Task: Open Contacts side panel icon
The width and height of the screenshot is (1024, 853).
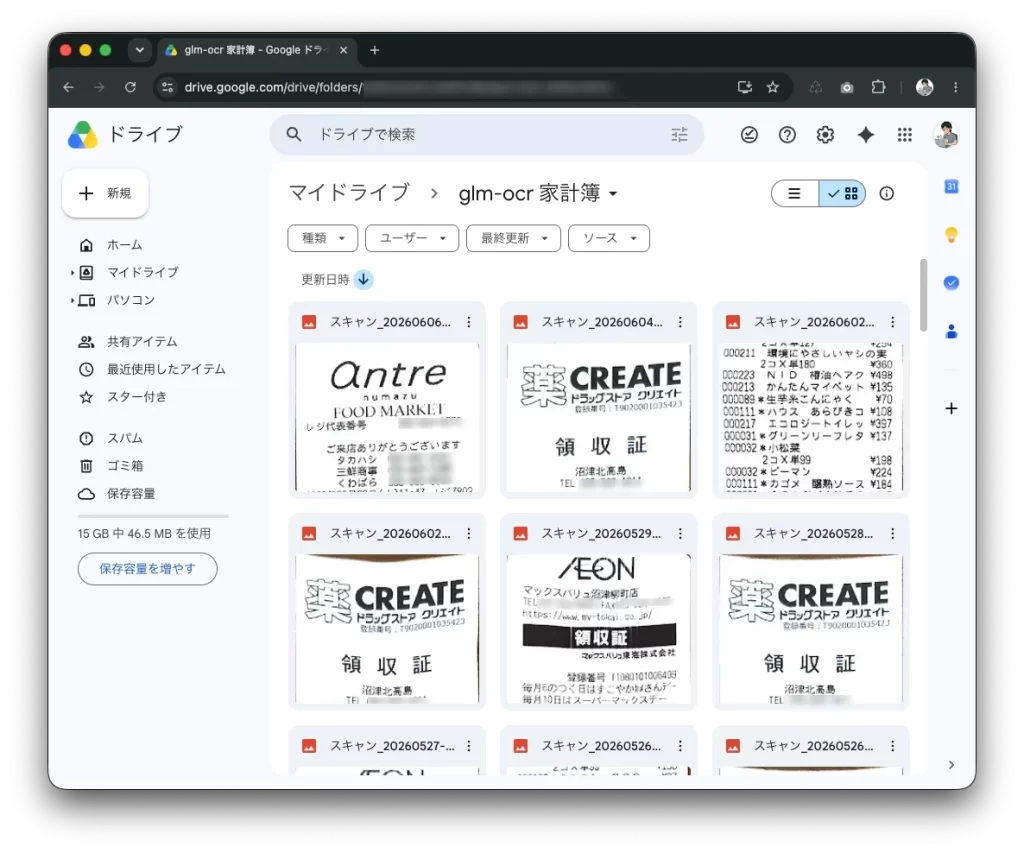Action: (x=951, y=332)
